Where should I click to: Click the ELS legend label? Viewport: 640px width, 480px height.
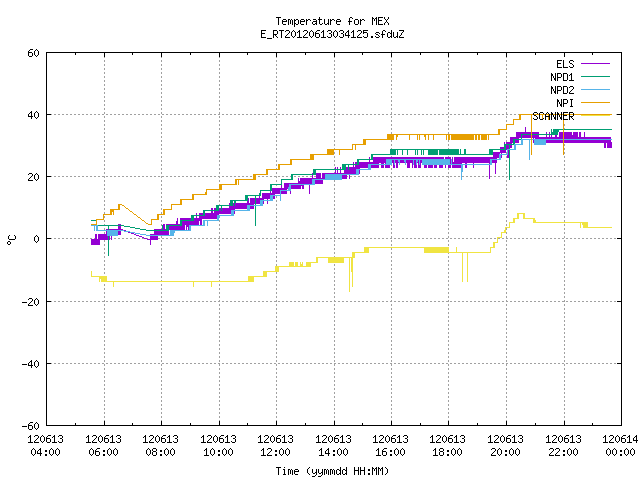(x=565, y=64)
